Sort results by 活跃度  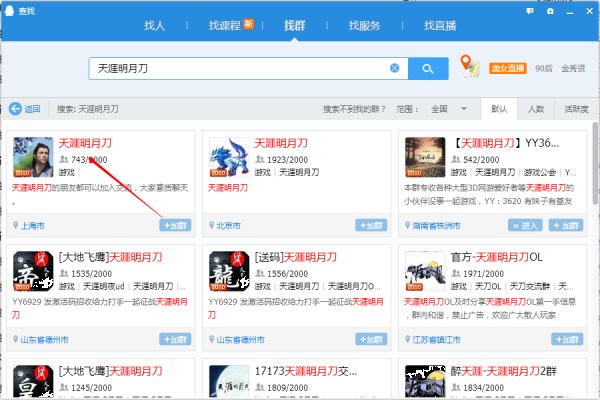(576, 109)
